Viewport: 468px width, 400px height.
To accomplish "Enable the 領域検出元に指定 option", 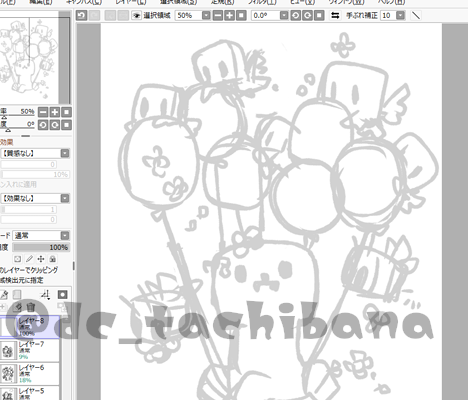I will click(x=22, y=280).
